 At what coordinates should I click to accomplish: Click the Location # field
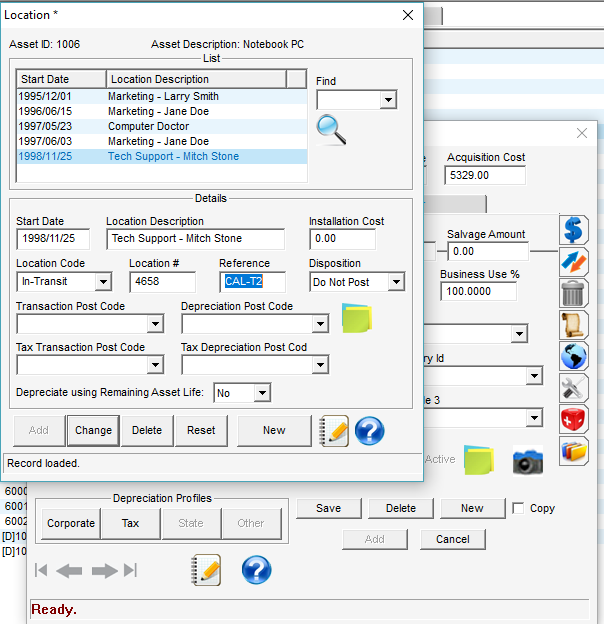click(x=162, y=282)
